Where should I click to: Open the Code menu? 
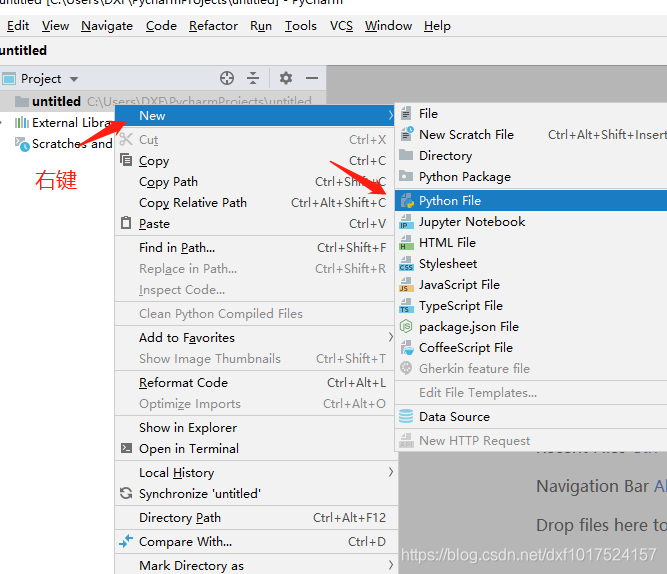click(x=161, y=26)
